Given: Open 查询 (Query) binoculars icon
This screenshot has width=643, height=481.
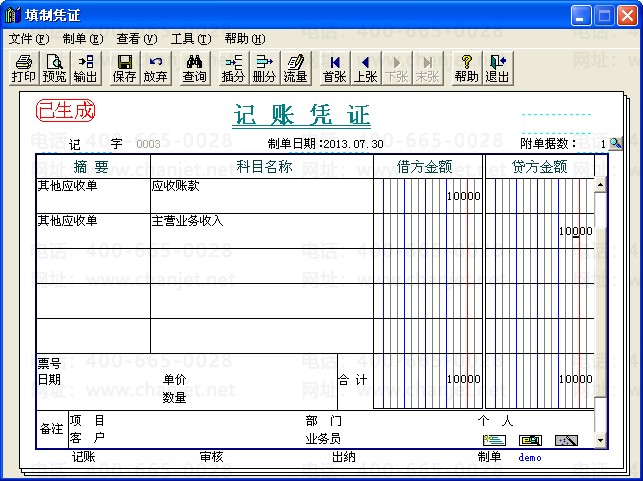Looking at the screenshot, I should point(195,68).
